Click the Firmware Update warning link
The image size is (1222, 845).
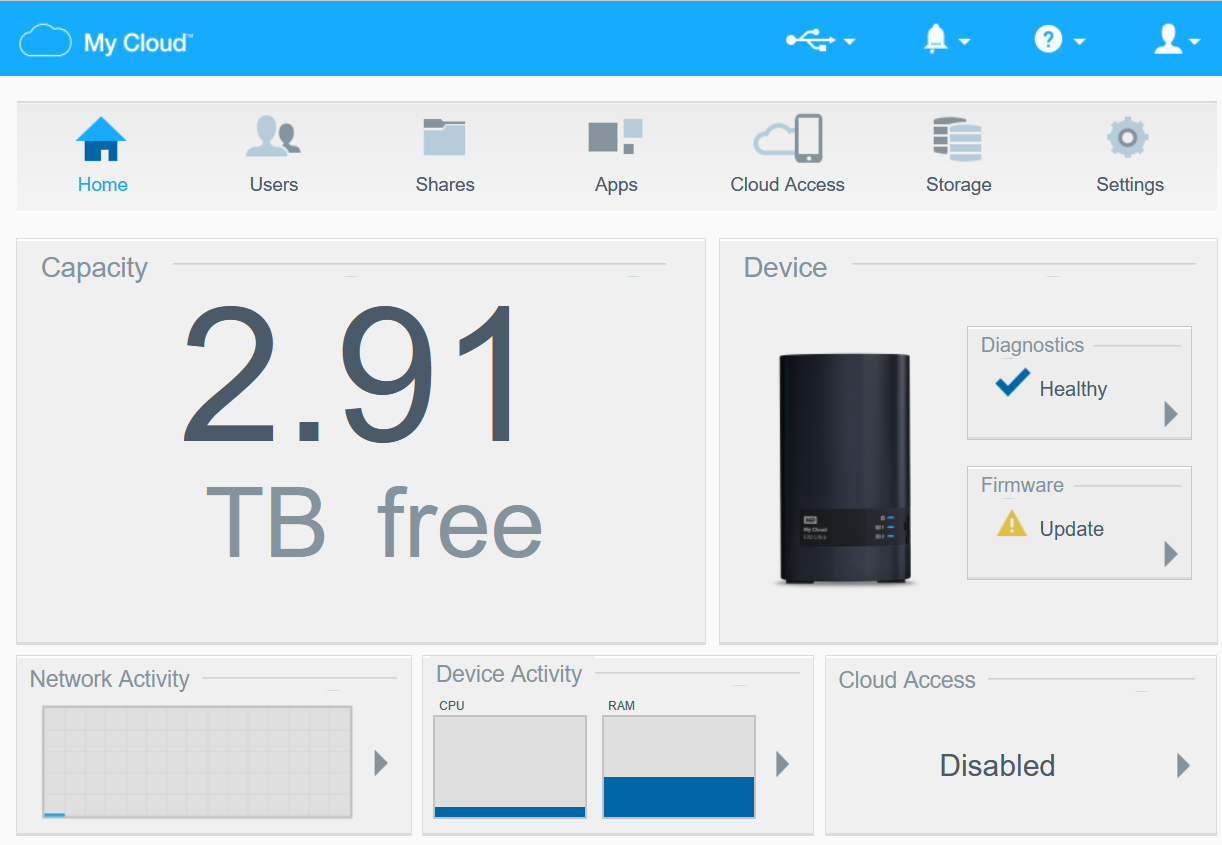(x=1070, y=529)
